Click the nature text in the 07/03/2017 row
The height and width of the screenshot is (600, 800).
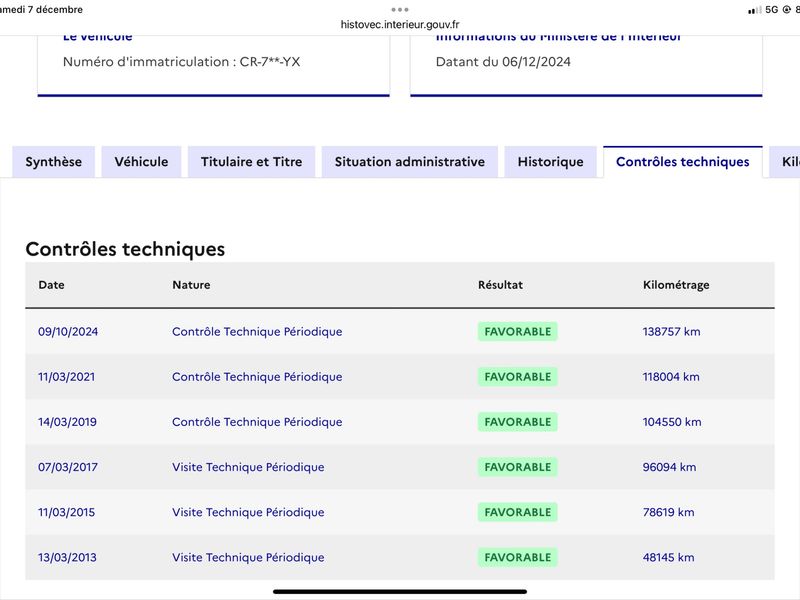248,467
